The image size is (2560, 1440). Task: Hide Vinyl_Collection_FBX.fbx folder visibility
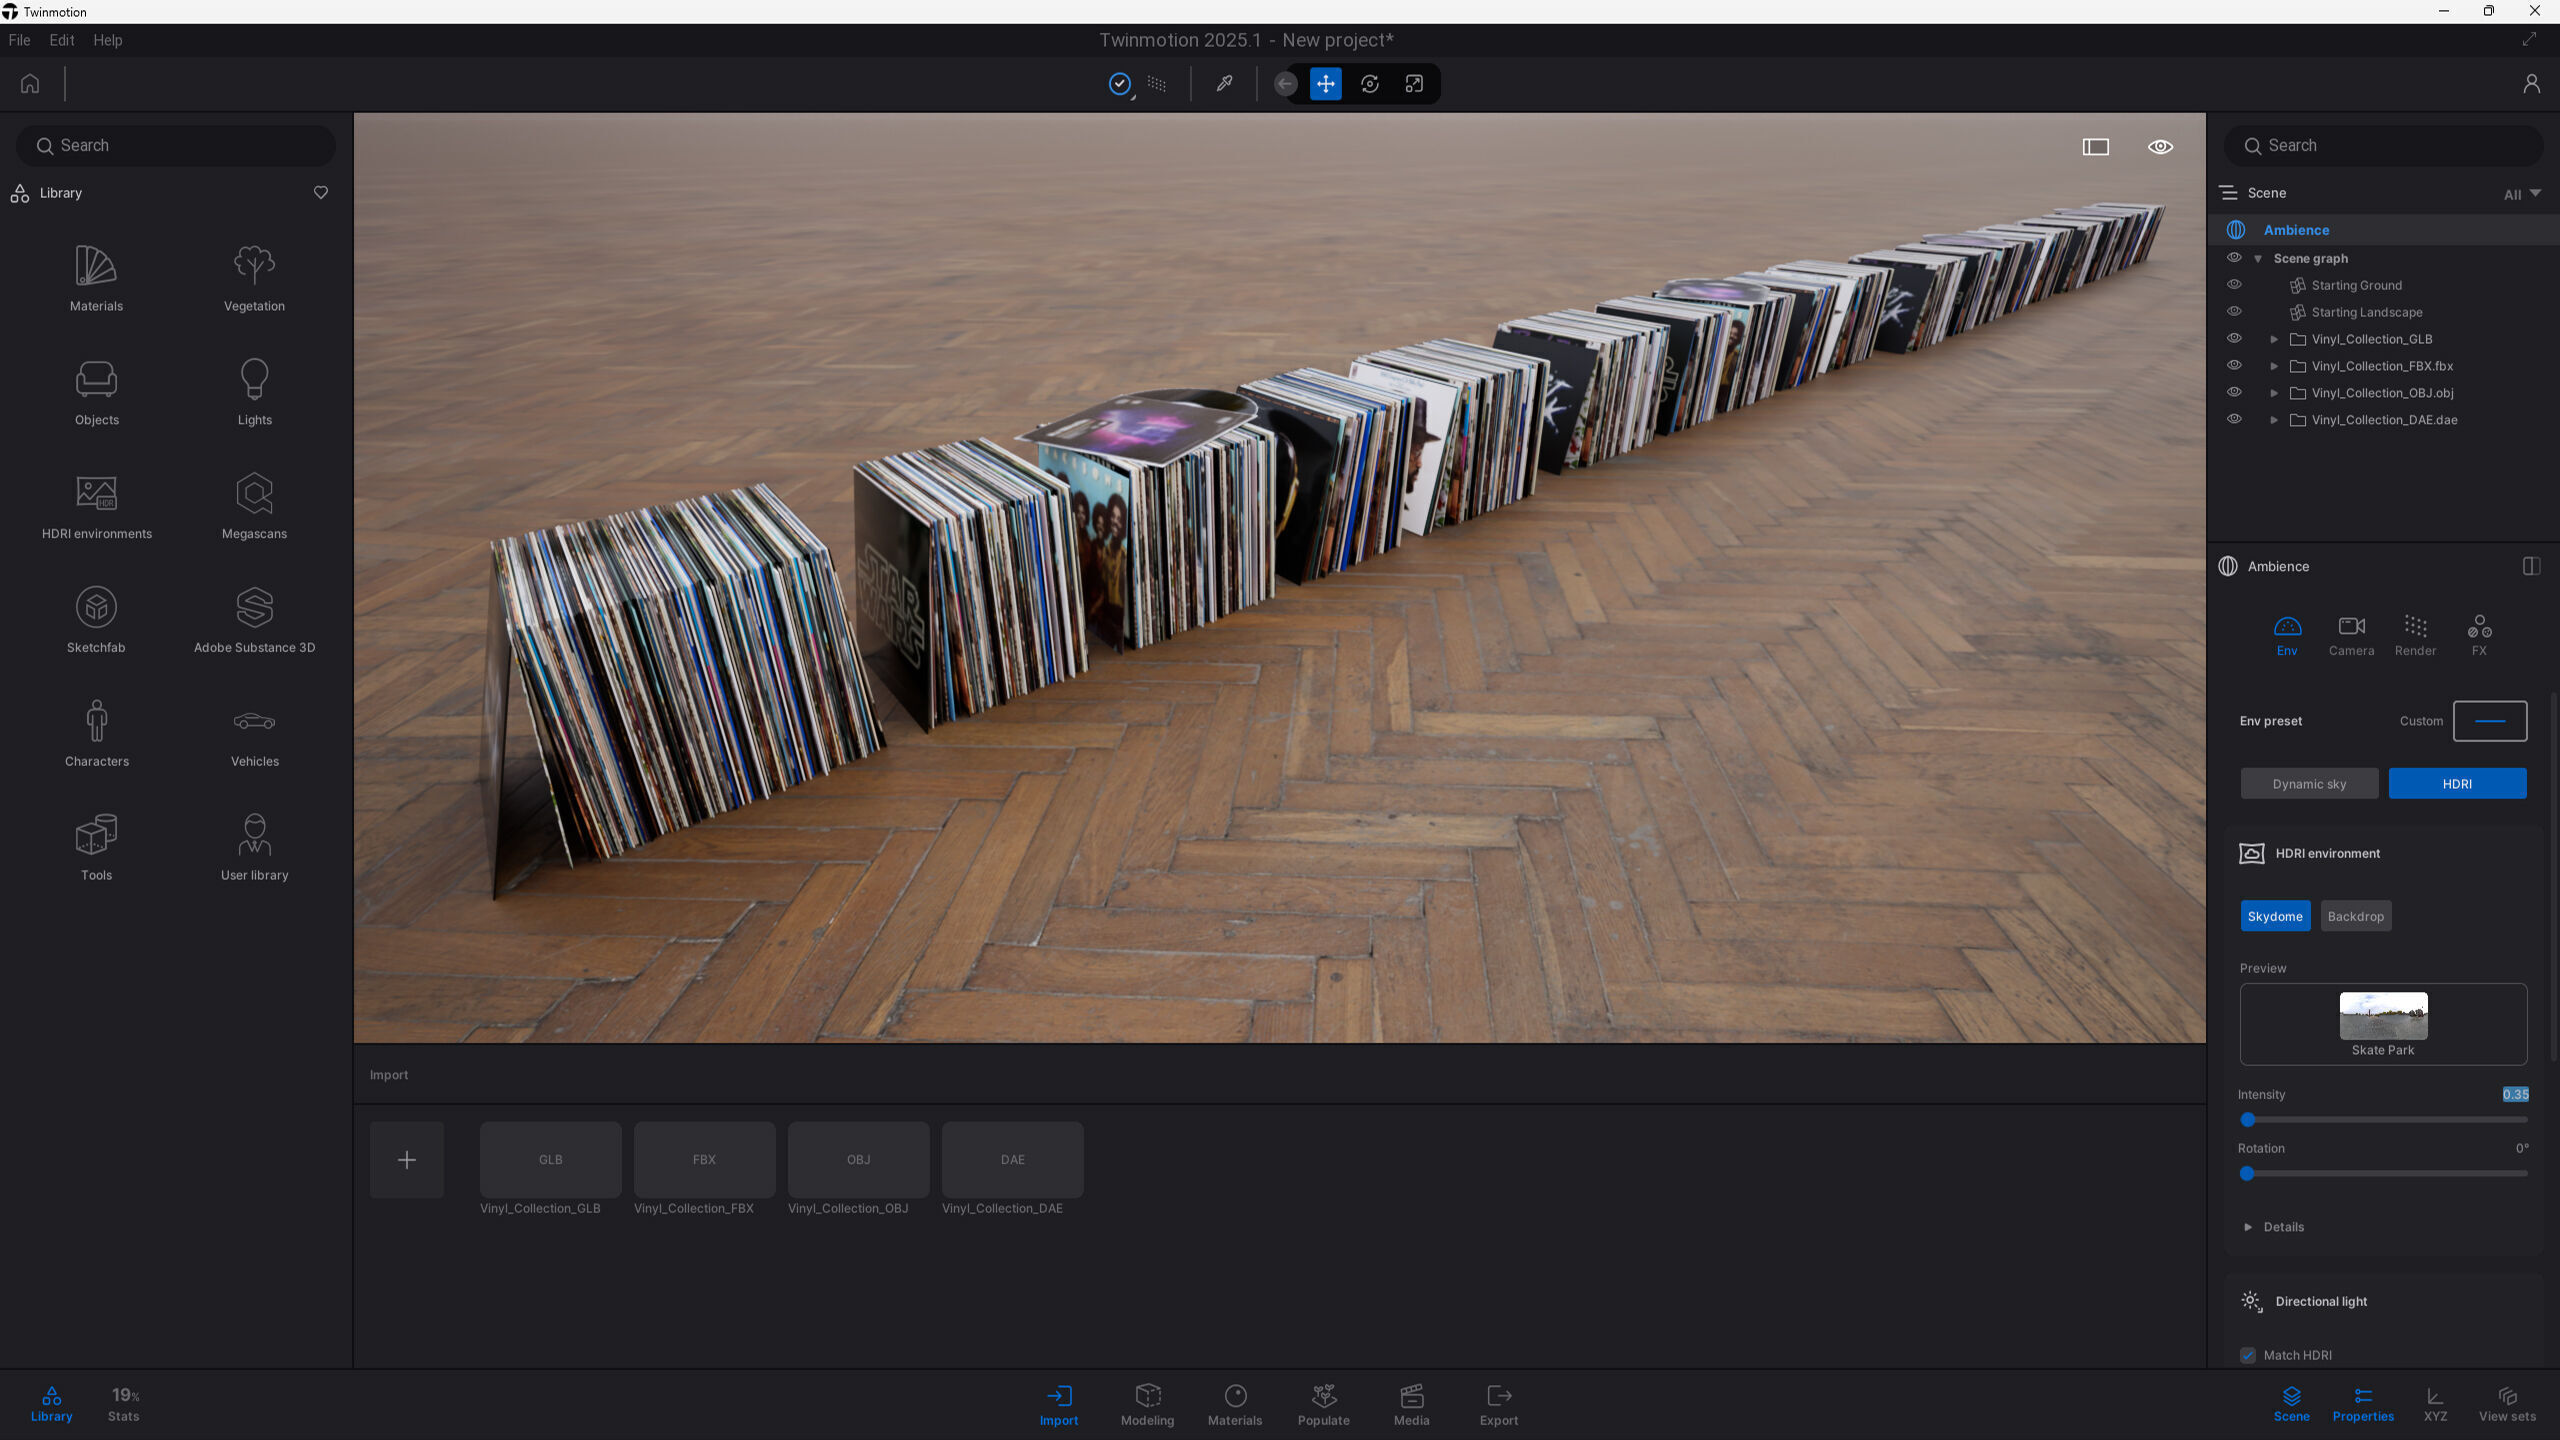click(2233, 366)
